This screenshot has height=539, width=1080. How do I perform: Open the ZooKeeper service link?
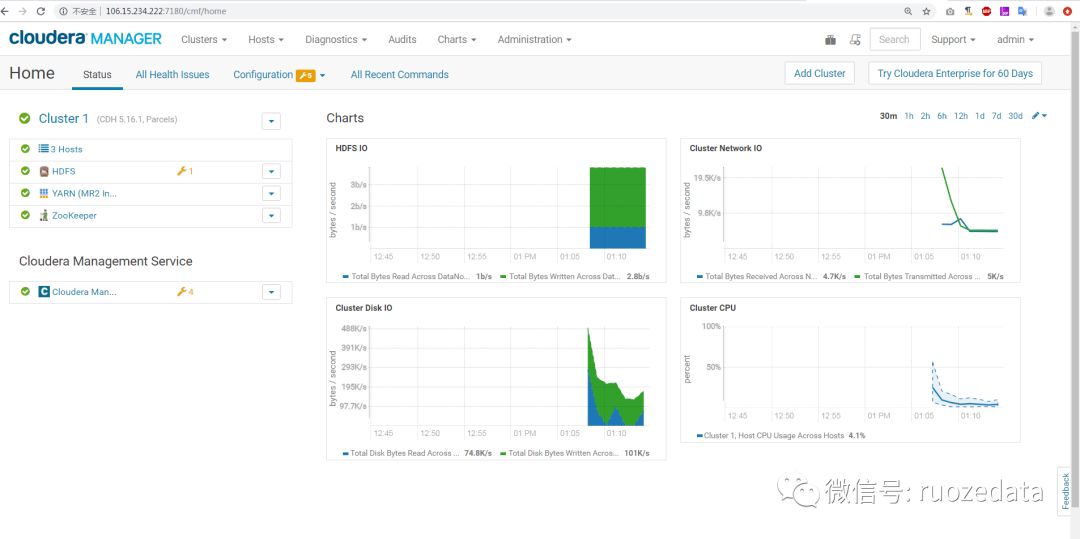pyautogui.click(x=74, y=215)
